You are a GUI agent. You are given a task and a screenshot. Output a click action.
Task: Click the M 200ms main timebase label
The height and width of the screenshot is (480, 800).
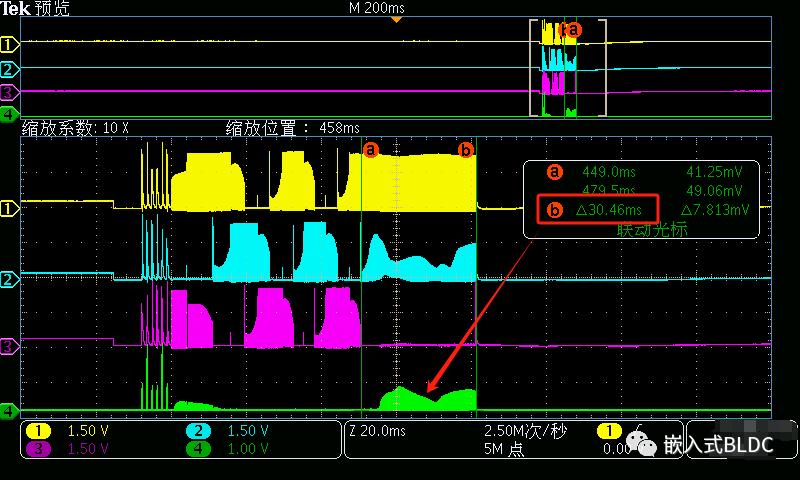pyautogui.click(x=377, y=8)
